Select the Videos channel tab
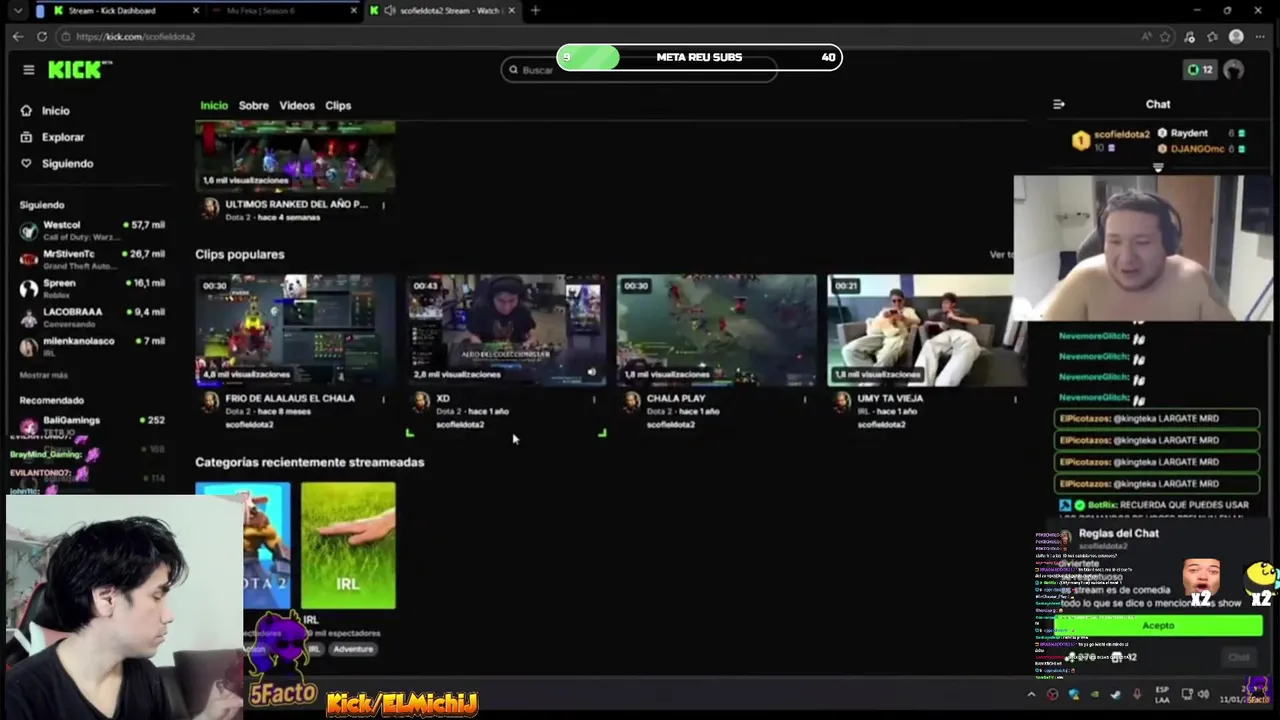Viewport: 1280px width, 720px height. (297, 105)
